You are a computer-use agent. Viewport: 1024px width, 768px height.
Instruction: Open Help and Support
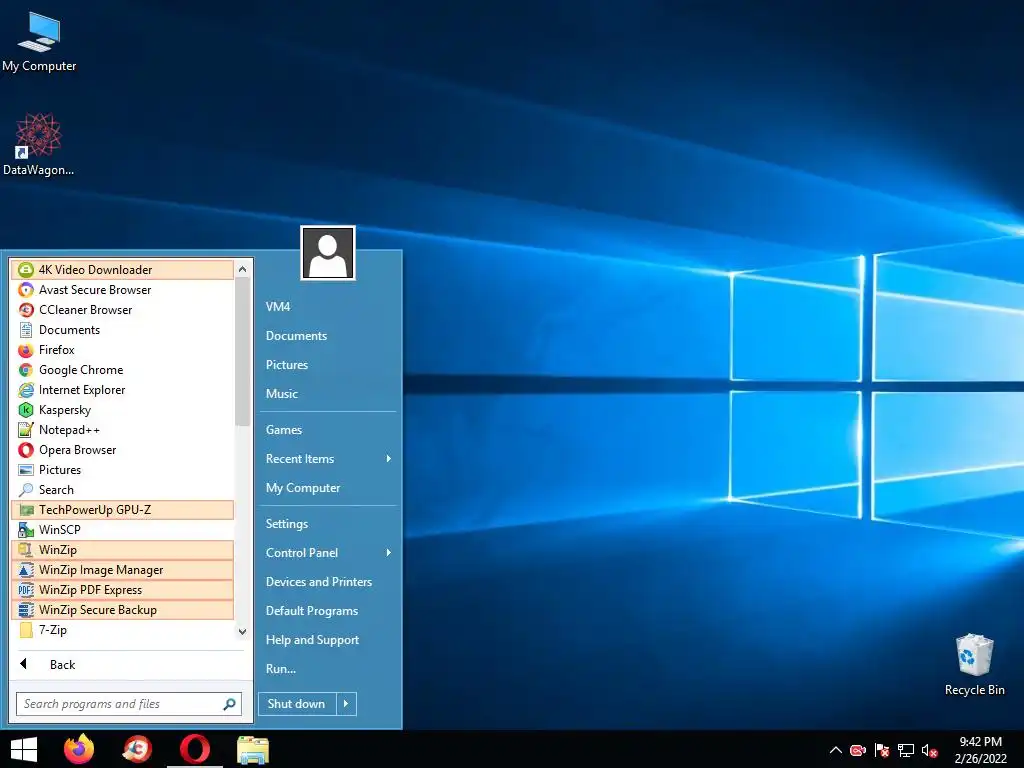point(328,640)
